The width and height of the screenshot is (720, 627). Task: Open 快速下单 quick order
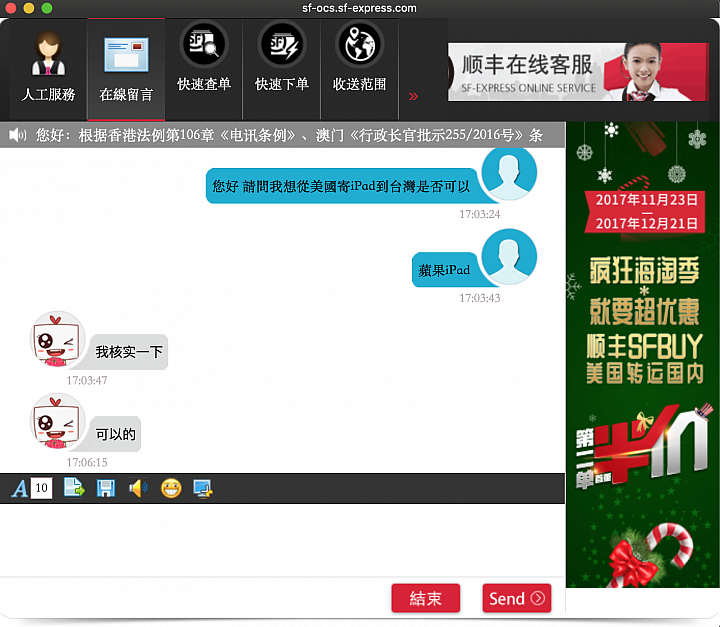pos(281,69)
